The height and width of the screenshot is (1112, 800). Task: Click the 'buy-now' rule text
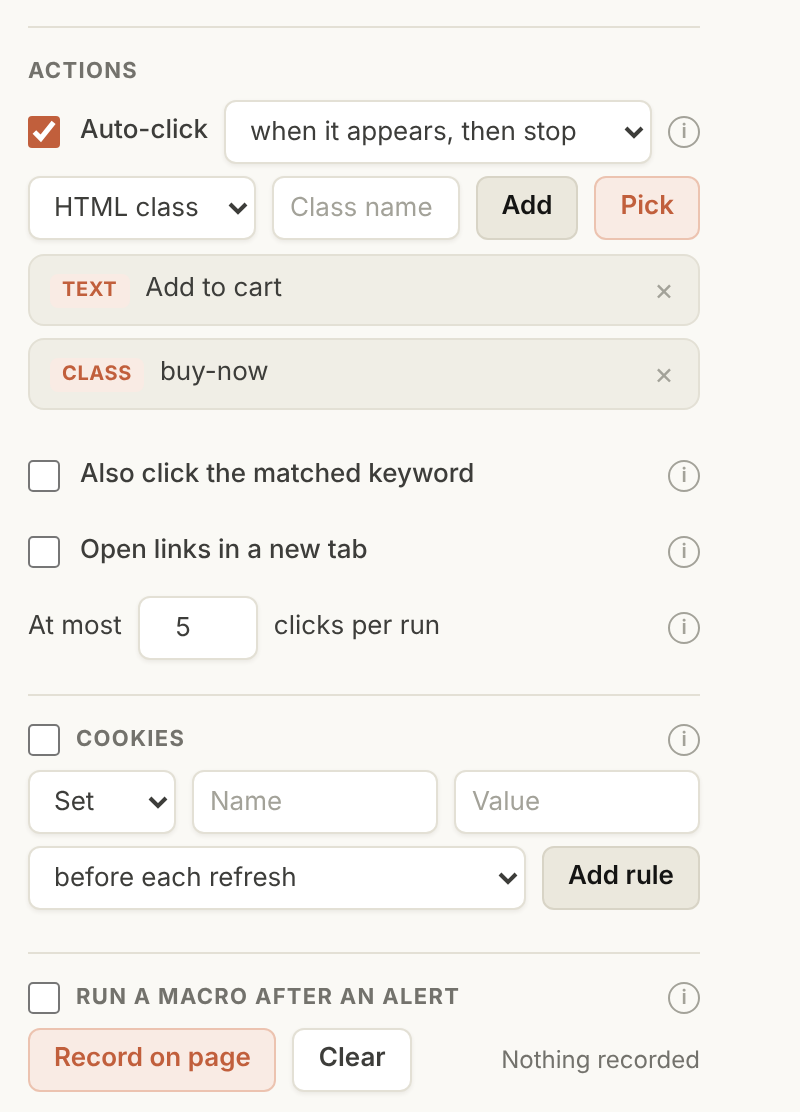(x=214, y=372)
